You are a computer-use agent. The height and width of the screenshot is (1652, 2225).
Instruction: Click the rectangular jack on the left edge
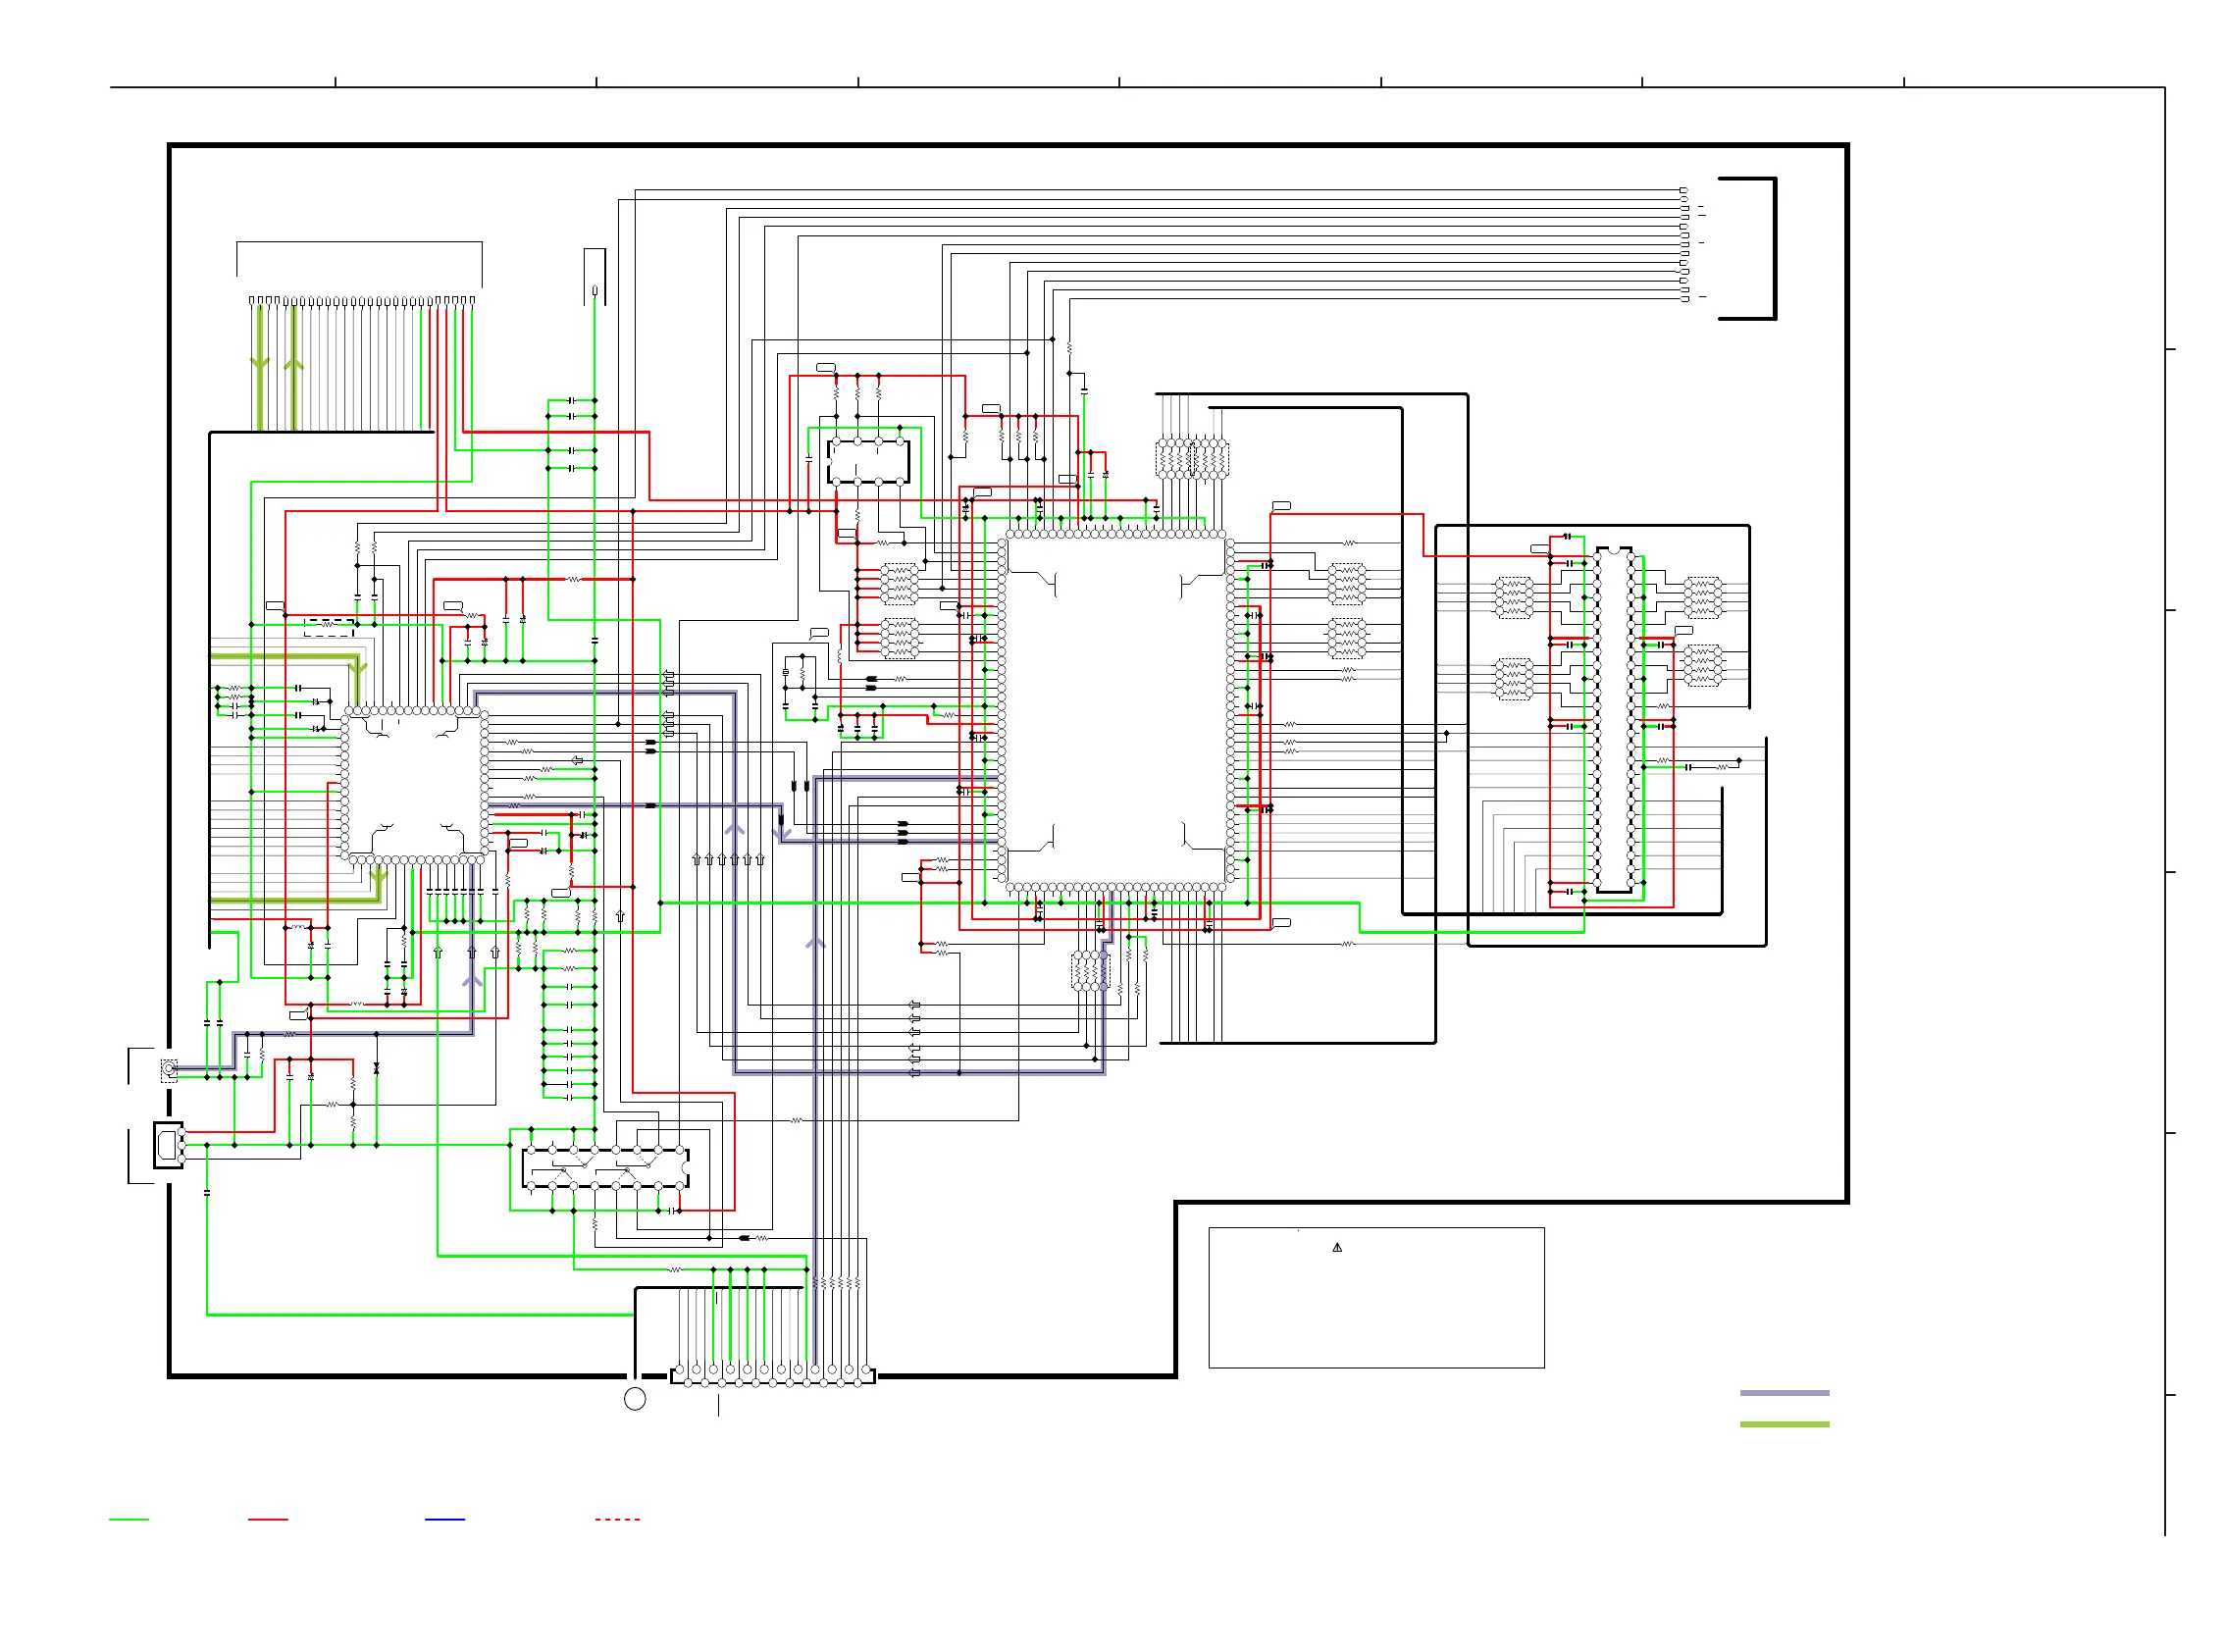point(169,1145)
